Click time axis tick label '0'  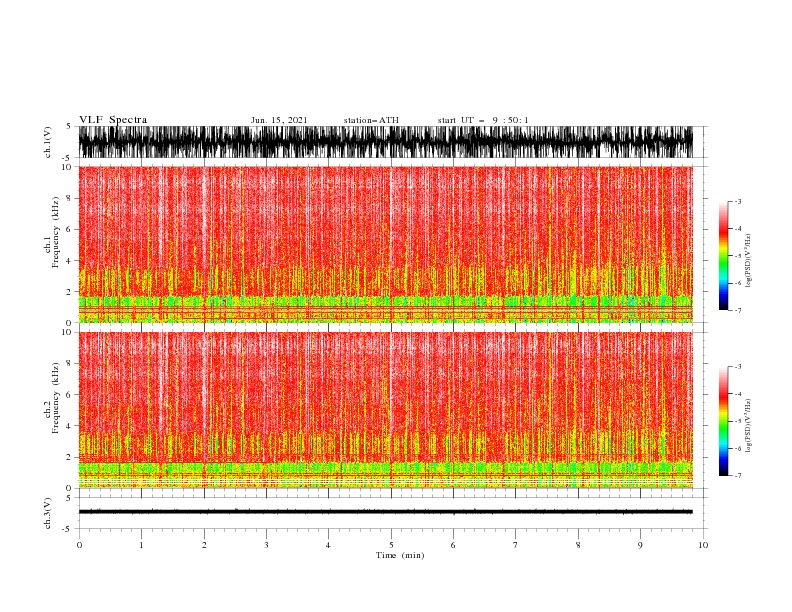(x=79, y=545)
